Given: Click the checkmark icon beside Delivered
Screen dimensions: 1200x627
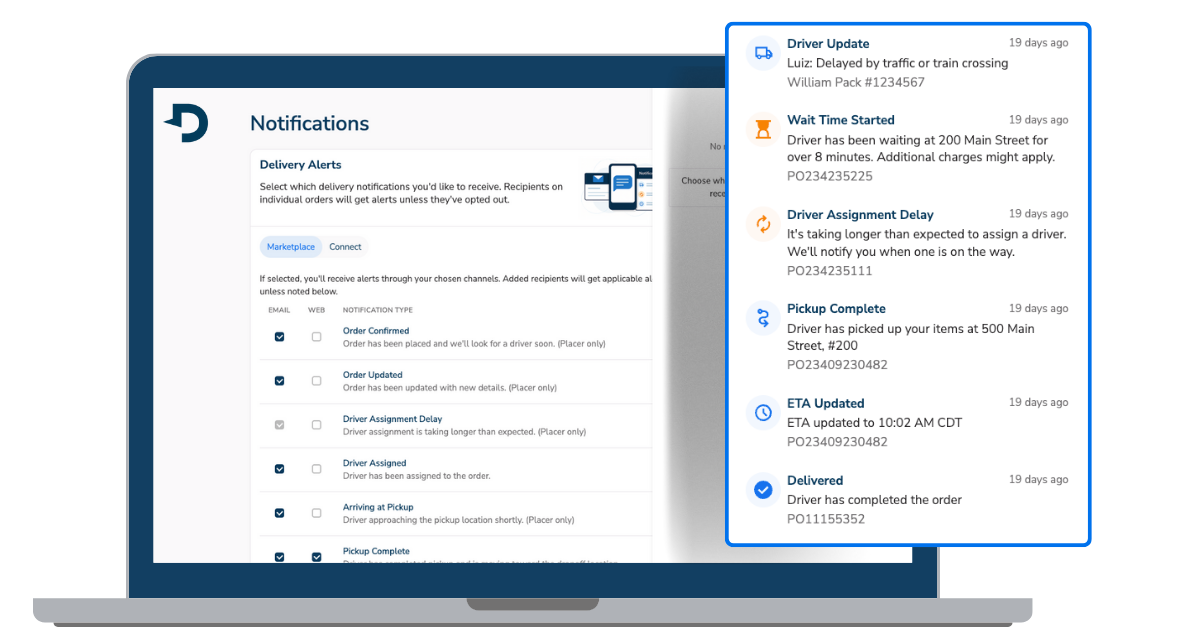Looking at the screenshot, I should point(762,489).
